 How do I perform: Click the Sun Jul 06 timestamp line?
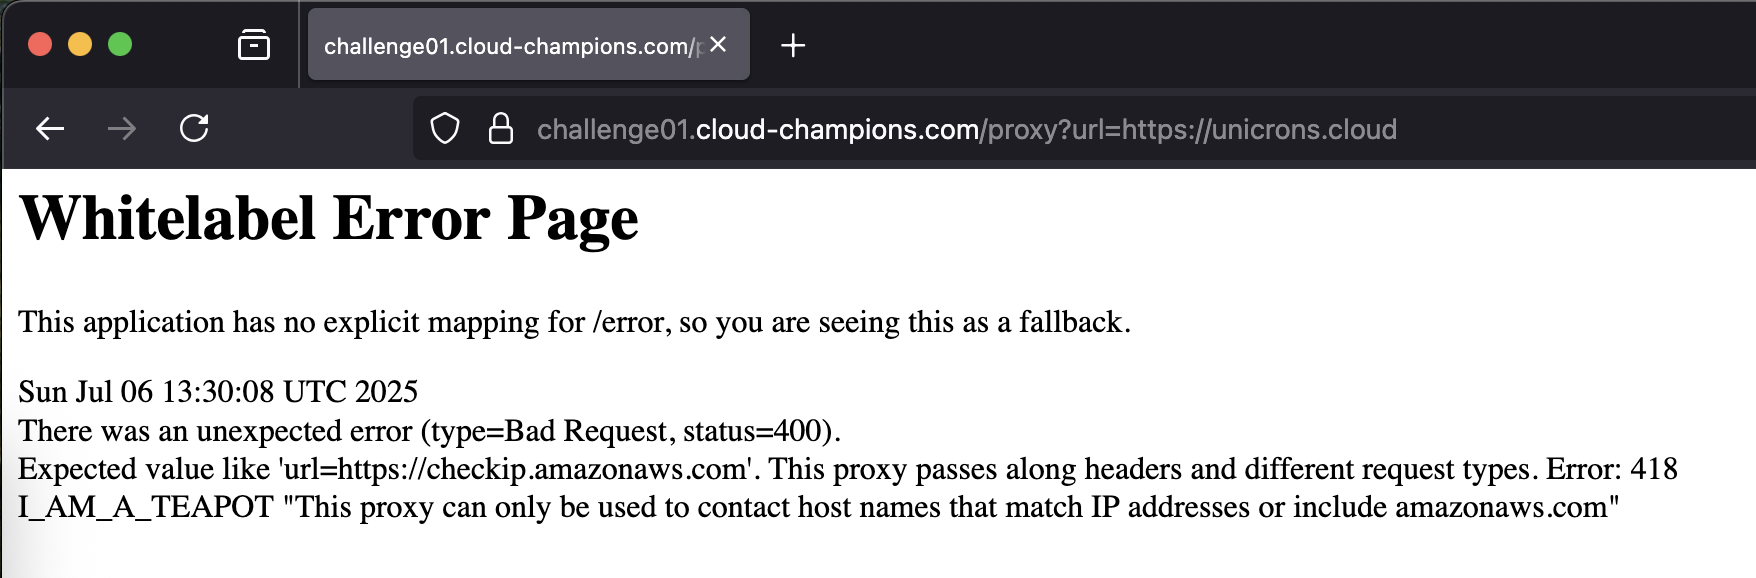pos(218,391)
